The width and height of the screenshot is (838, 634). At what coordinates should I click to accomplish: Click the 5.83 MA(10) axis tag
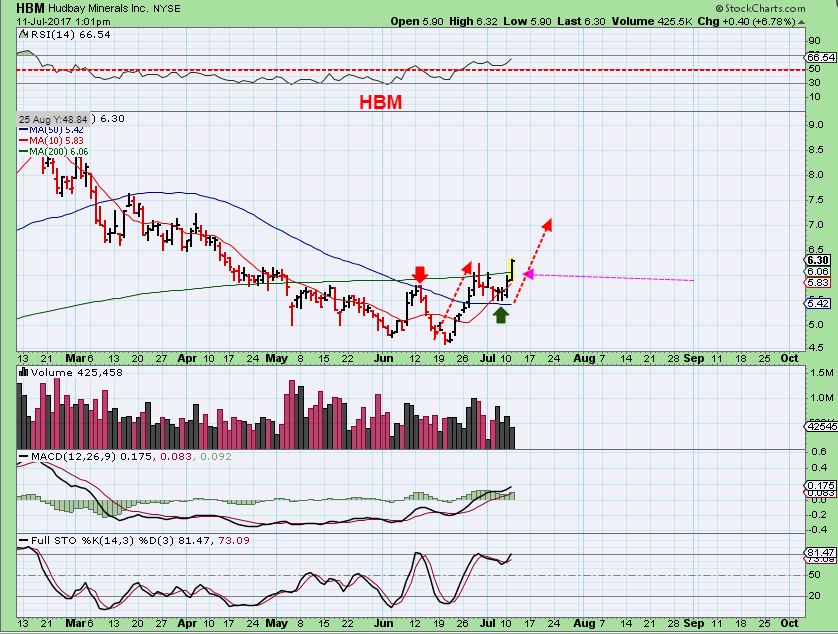pos(818,283)
